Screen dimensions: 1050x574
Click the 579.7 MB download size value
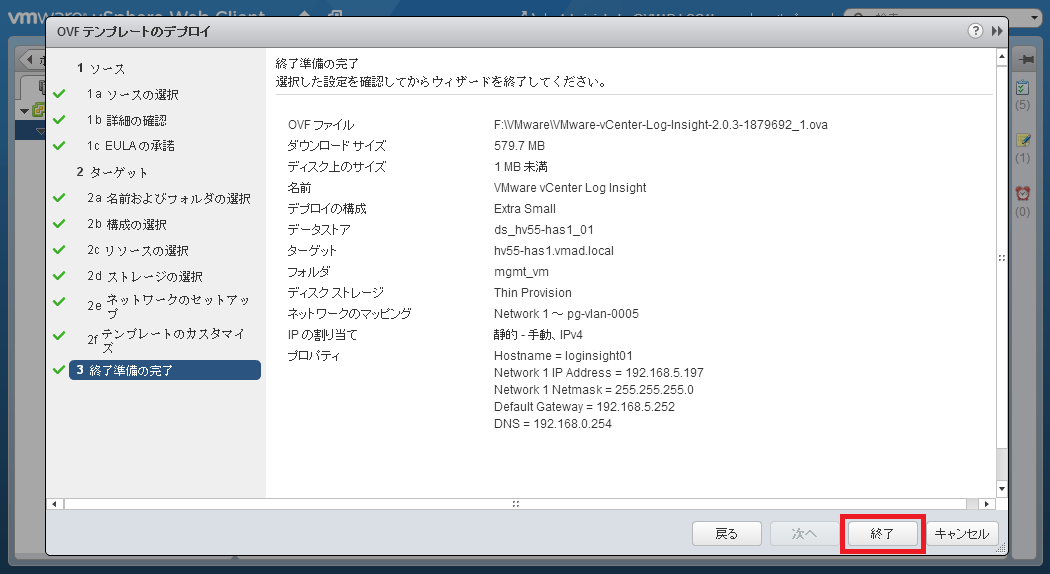coord(520,145)
